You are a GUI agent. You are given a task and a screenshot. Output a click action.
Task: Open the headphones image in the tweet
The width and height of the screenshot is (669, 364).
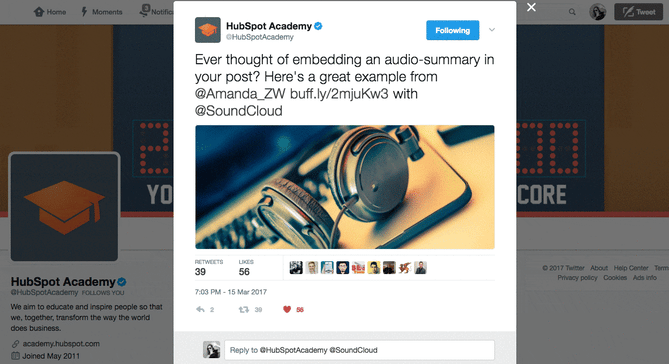(345, 187)
